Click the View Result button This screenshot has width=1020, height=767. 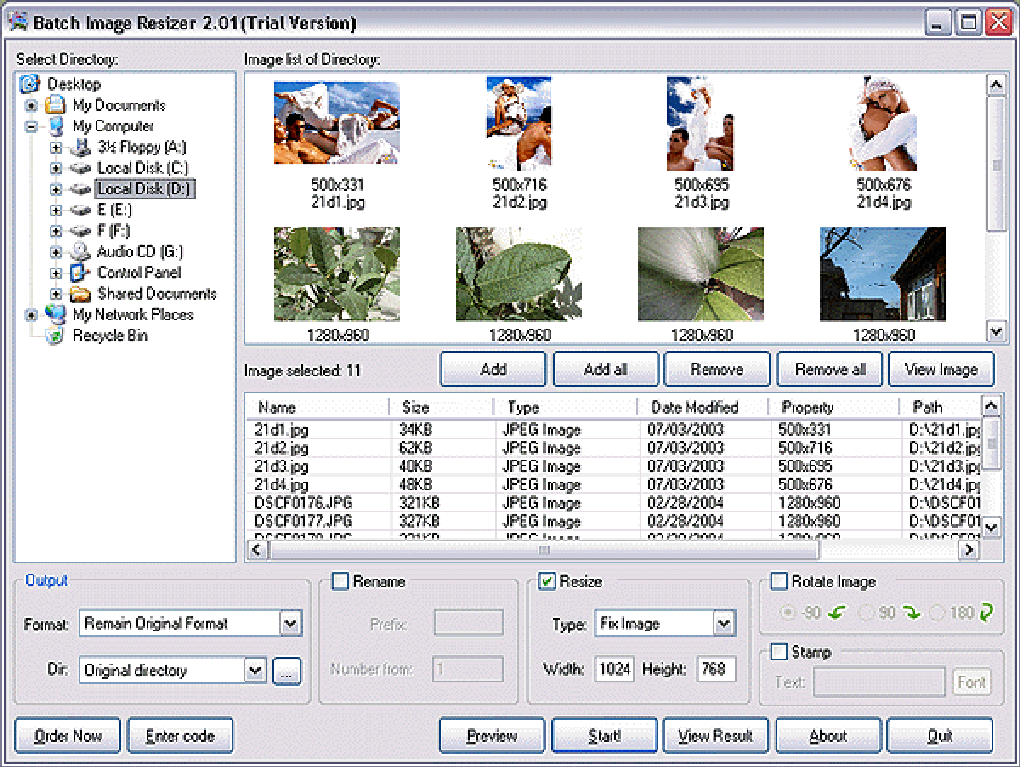[x=716, y=735]
